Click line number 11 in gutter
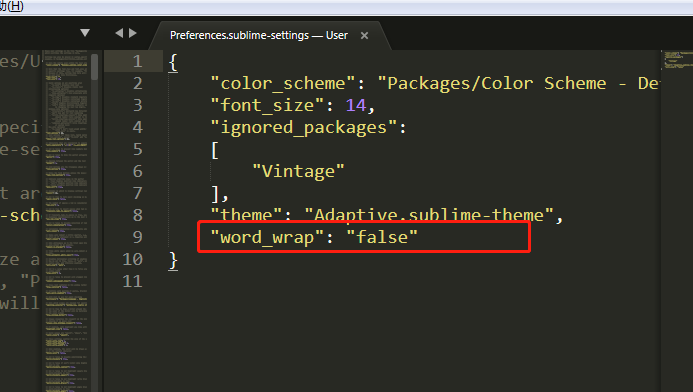Screen dimensions: 693x392 point(133,281)
